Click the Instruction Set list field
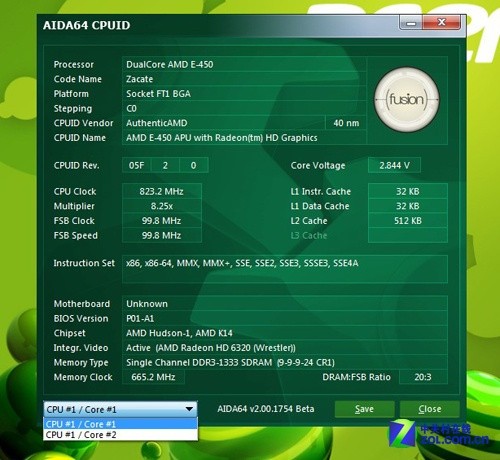Image resolution: width=500 pixels, height=460 pixels. pyautogui.click(x=285, y=269)
